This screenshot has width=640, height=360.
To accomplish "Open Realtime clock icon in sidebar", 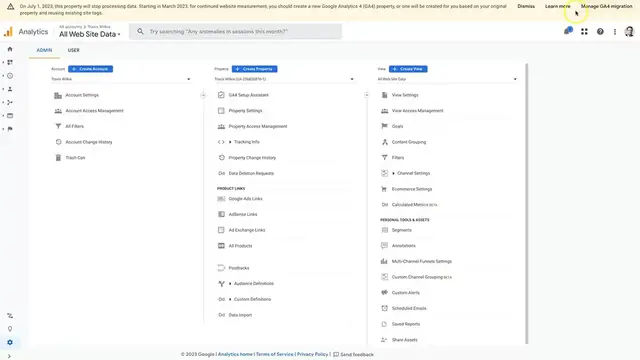I will pyautogui.click(x=10, y=76).
